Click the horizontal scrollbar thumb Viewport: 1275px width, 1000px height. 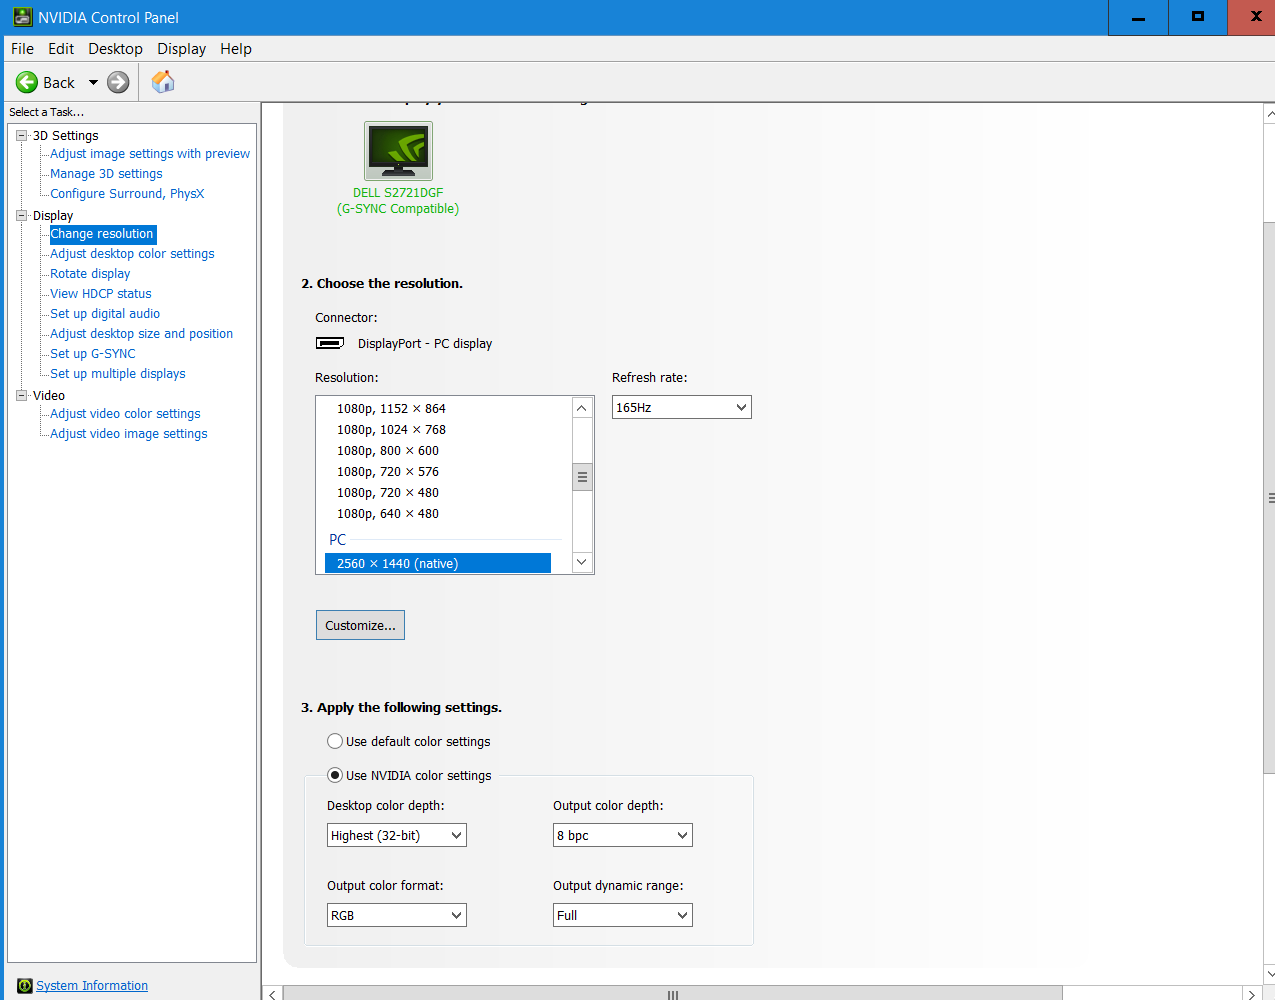673,994
